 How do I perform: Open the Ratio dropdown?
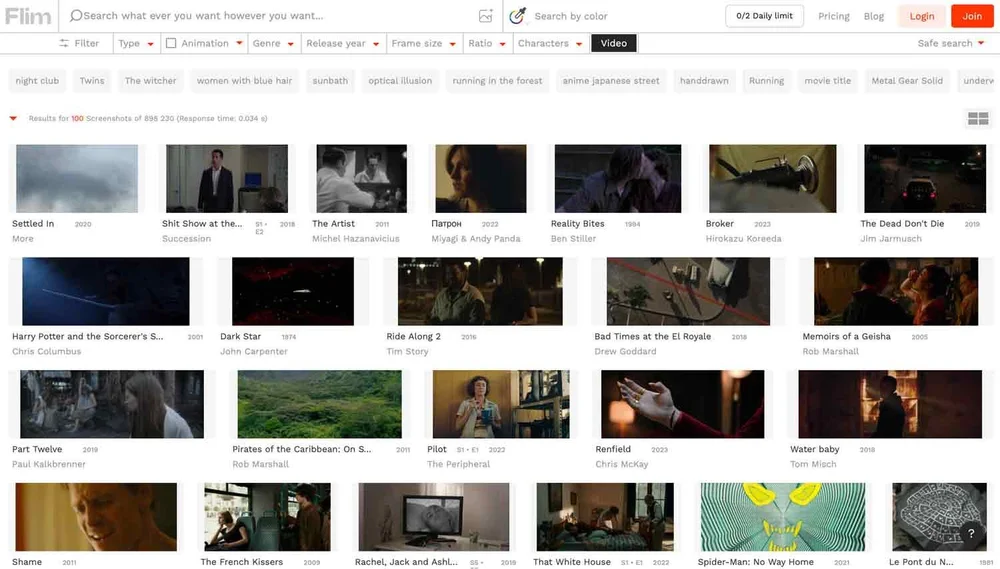[487, 43]
